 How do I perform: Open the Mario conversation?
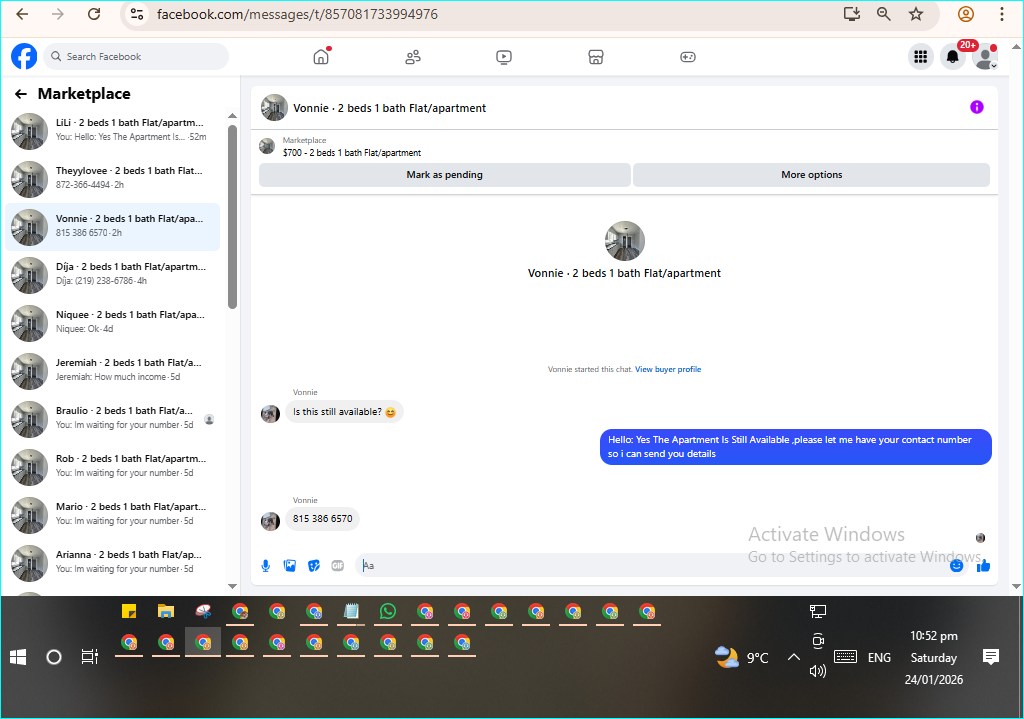[113, 515]
